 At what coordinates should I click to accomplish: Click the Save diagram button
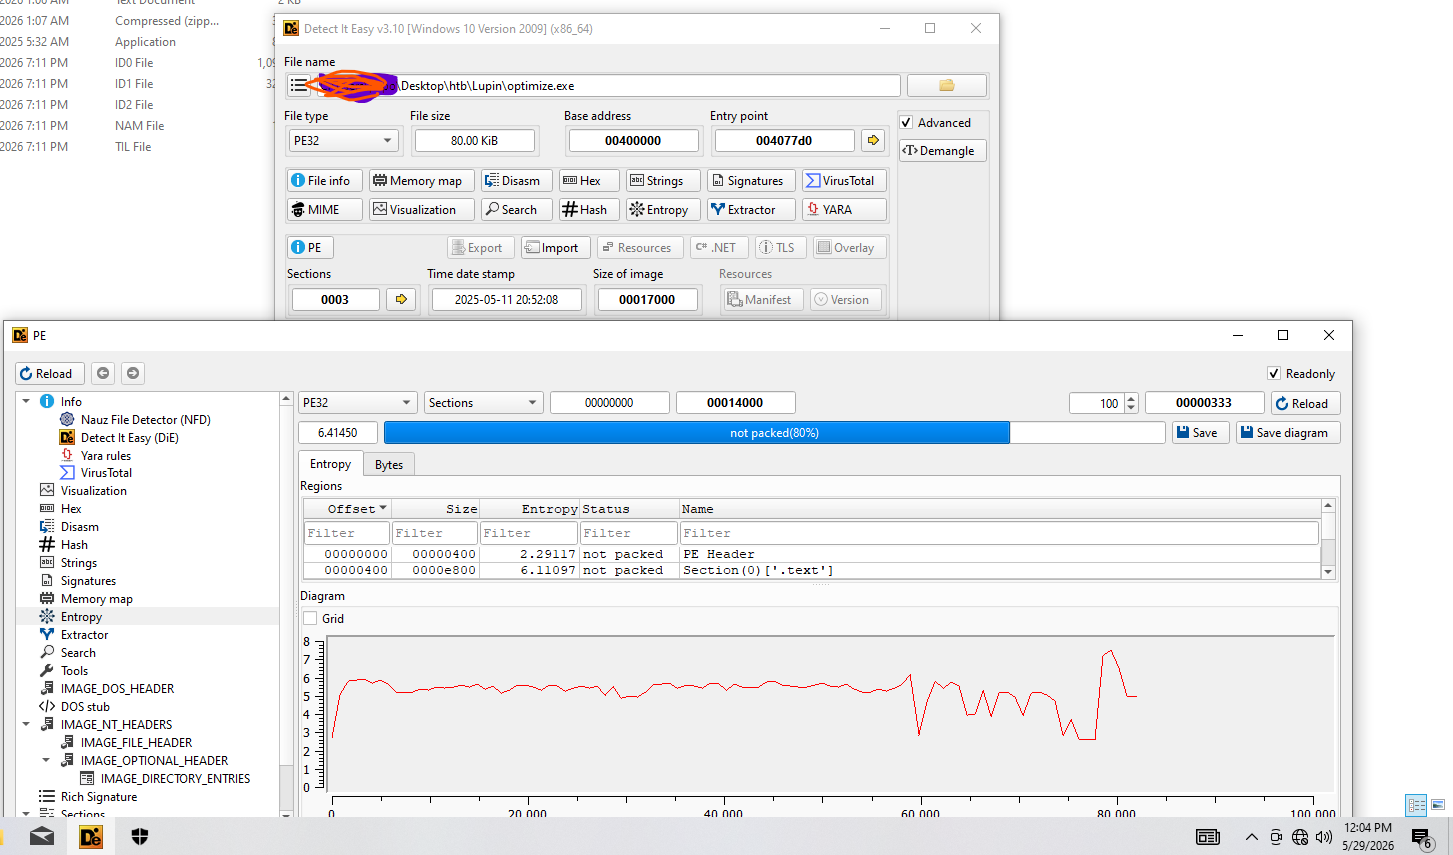point(1288,433)
